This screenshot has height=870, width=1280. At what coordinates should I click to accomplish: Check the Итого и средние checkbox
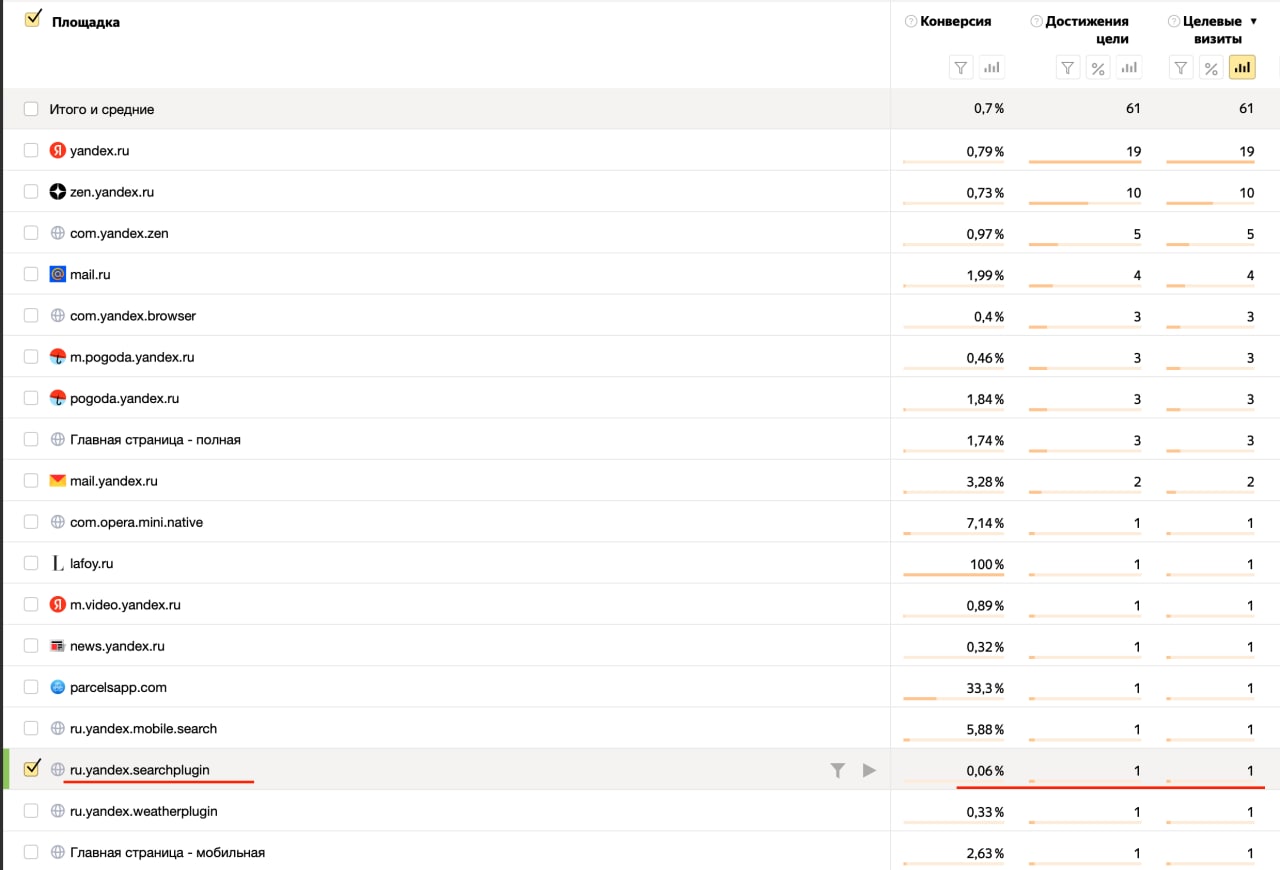pyautogui.click(x=31, y=109)
